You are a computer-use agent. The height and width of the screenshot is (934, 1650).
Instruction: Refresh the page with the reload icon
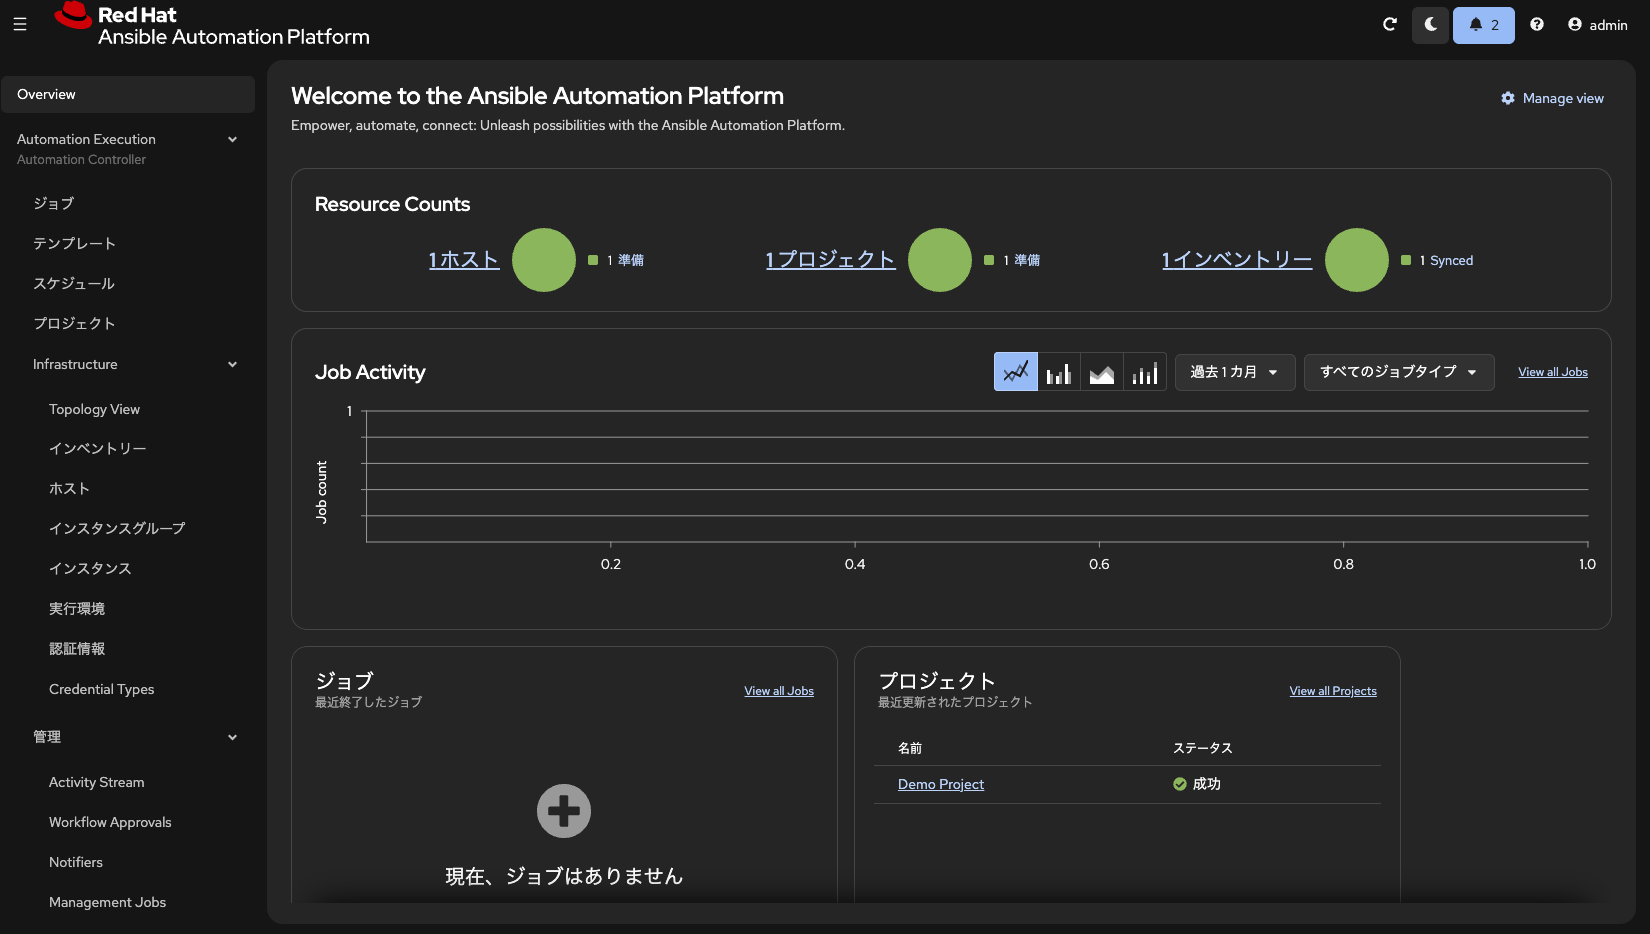tap(1389, 25)
